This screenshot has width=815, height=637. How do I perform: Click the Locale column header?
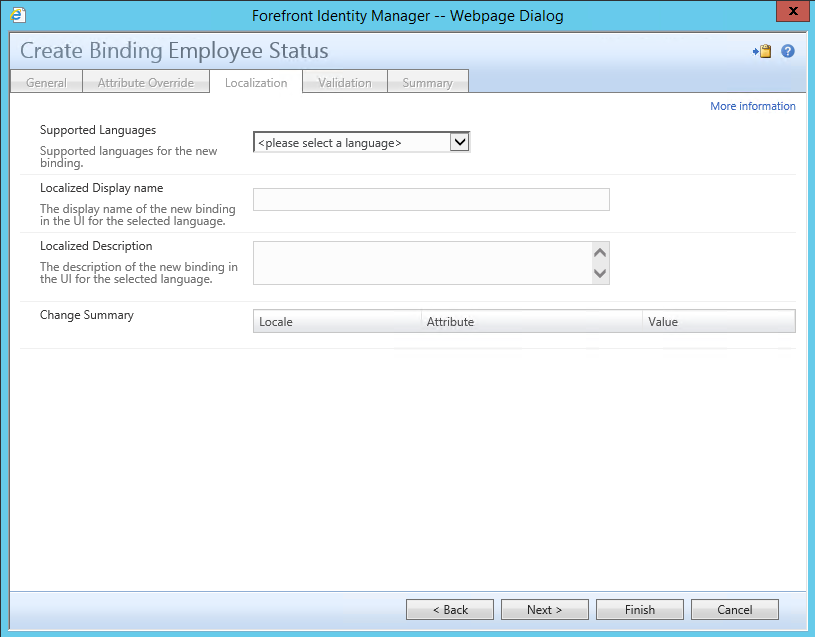click(337, 322)
